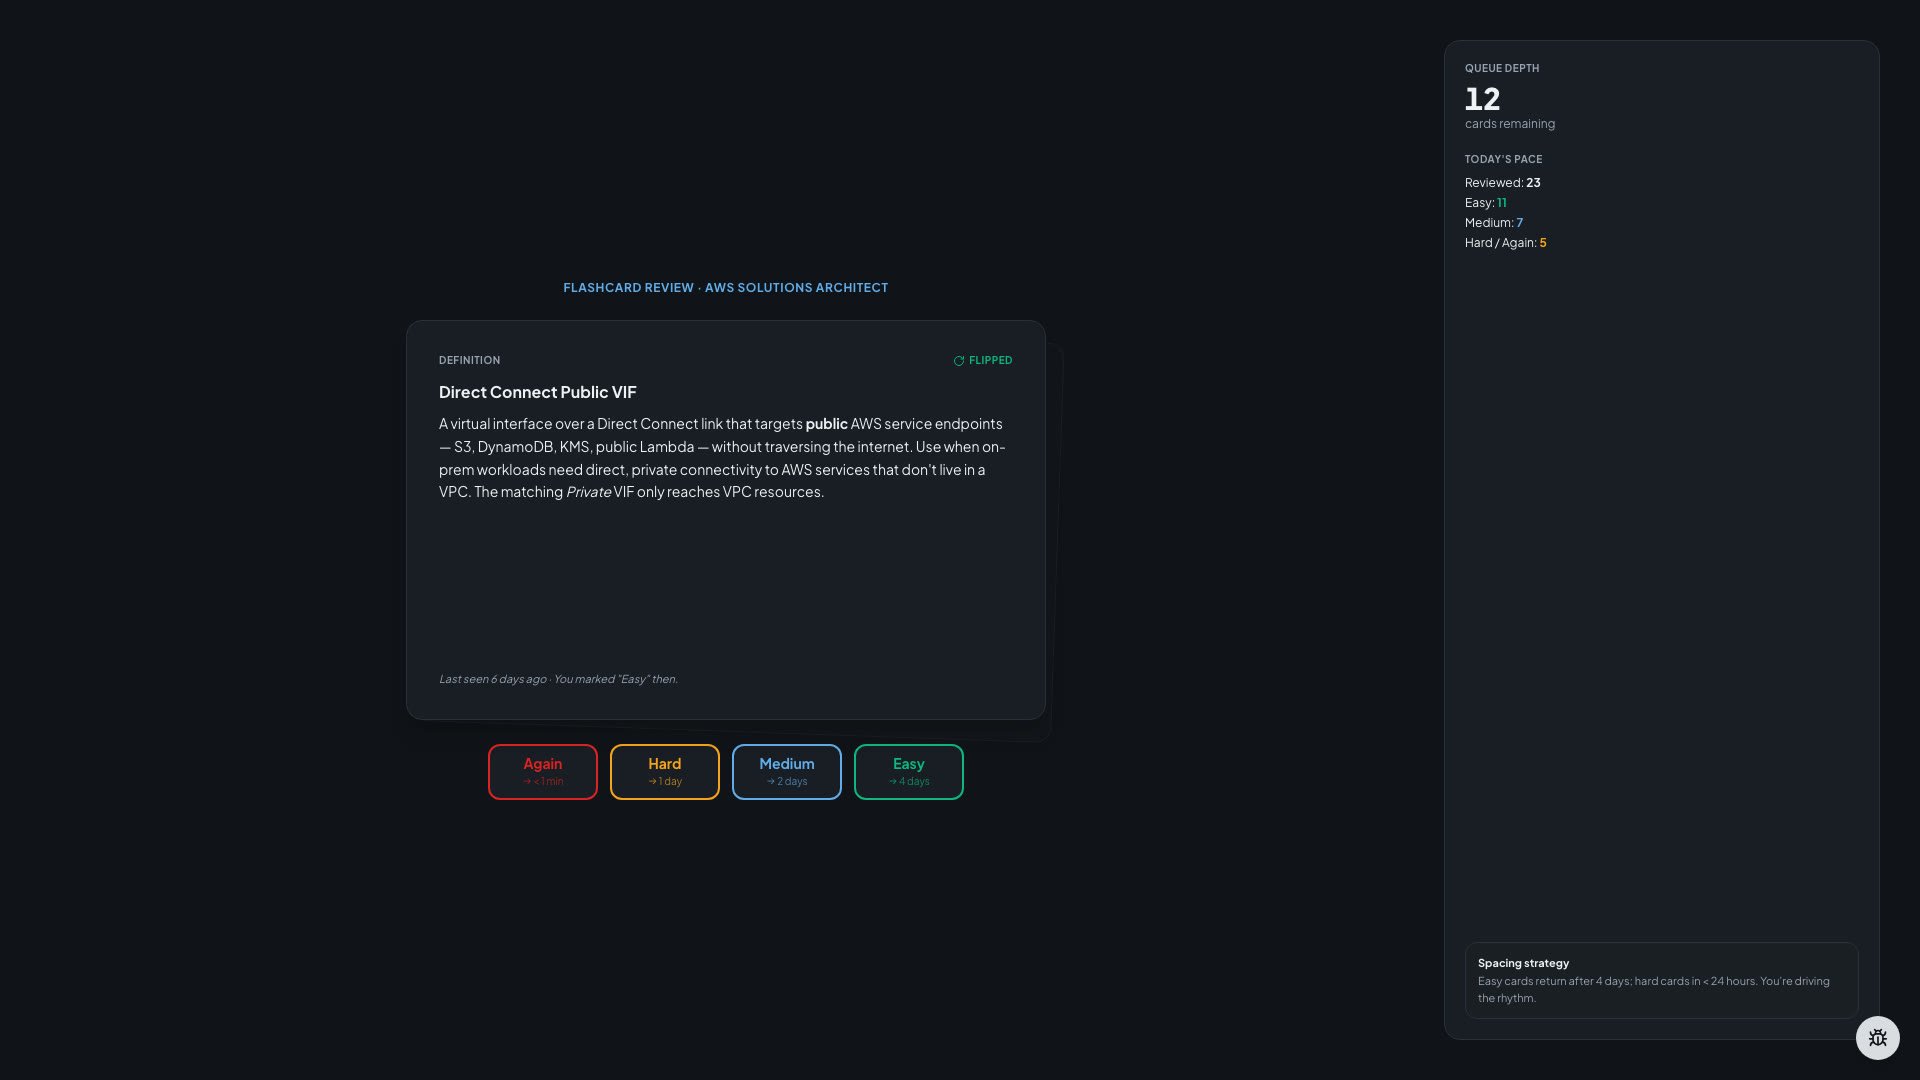The image size is (1920, 1080).
Task: Click the Flashcard Review AWS Solutions Architect heading
Action: [726, 288]
